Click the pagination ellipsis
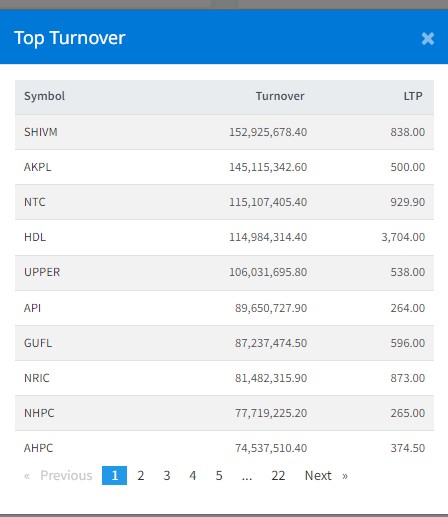Screen dimensions: 448x517 247,475
